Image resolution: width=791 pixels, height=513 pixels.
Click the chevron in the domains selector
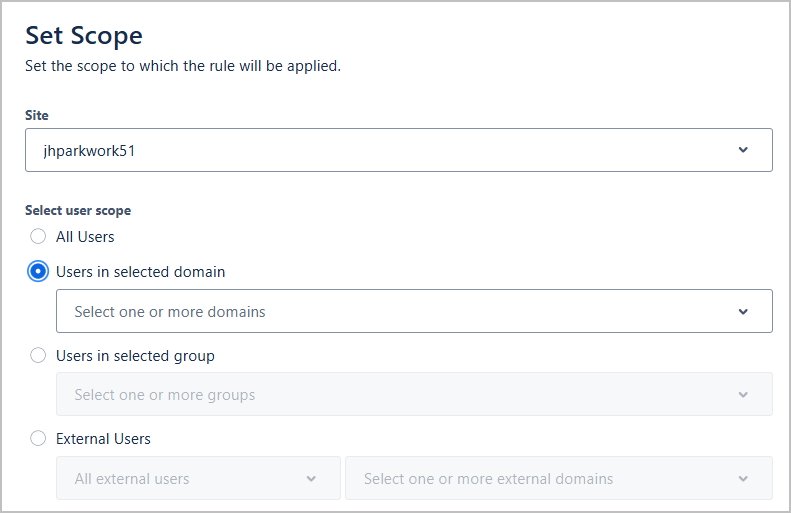(743, 312)
